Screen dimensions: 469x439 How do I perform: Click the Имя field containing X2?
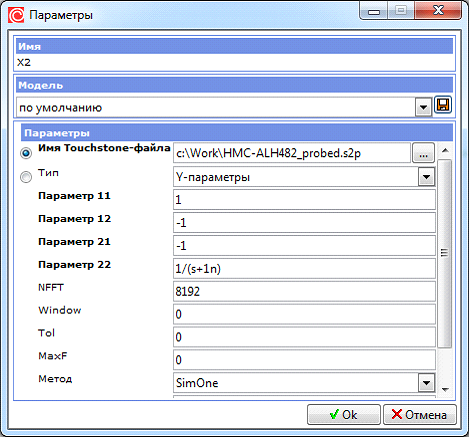click(234, 62)
